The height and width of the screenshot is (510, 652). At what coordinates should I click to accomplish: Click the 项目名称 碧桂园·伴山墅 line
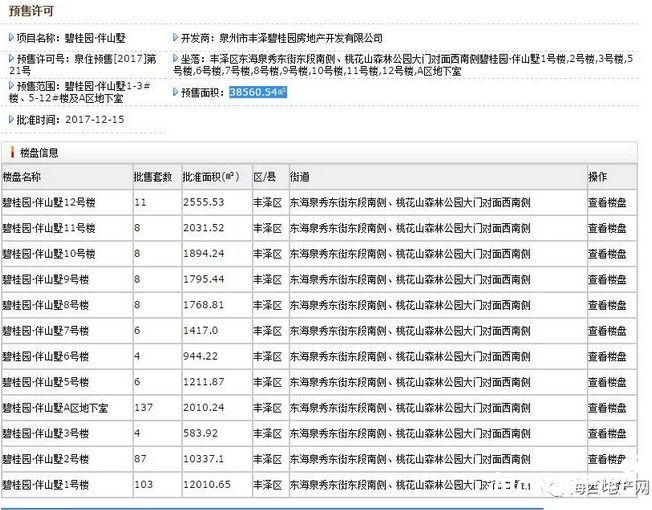(67, 38)
